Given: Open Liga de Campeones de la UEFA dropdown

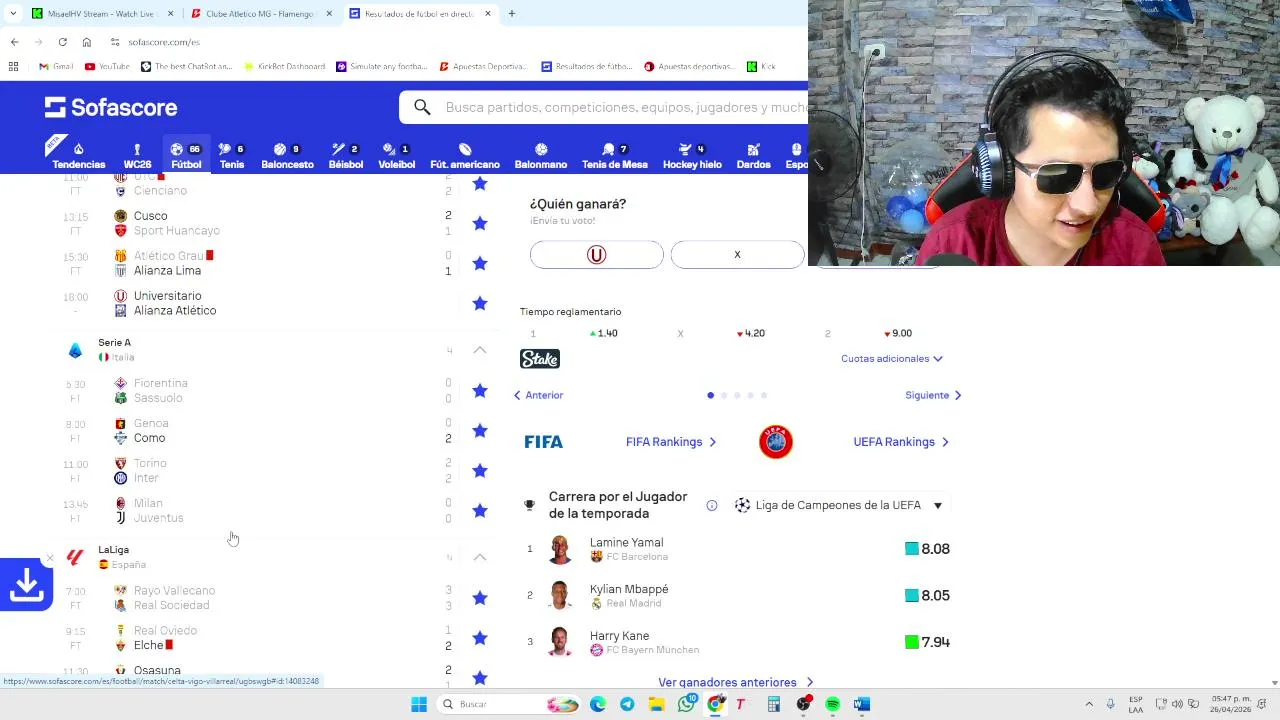Looking at the screenshot, I should tap(838, 505).
